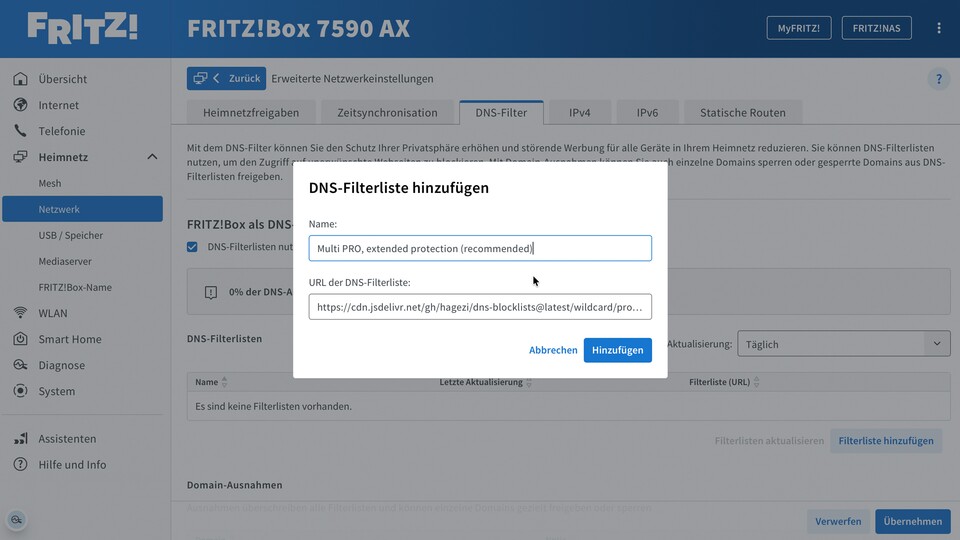
Task: Click the Filterliste hinzufügen button
Action: [886, 441]
